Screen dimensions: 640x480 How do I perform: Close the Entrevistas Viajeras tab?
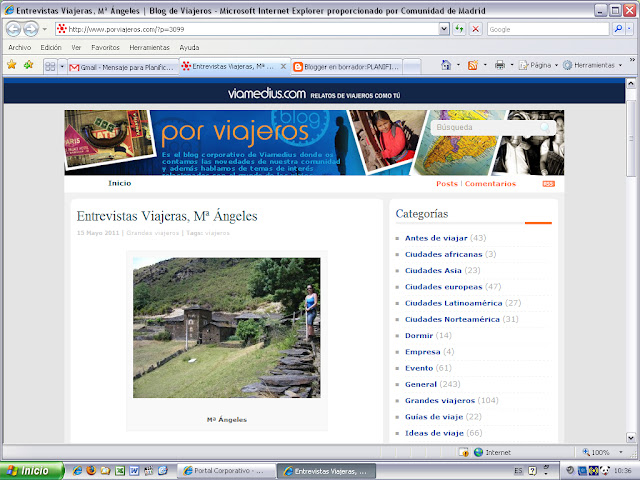point(283,66)
